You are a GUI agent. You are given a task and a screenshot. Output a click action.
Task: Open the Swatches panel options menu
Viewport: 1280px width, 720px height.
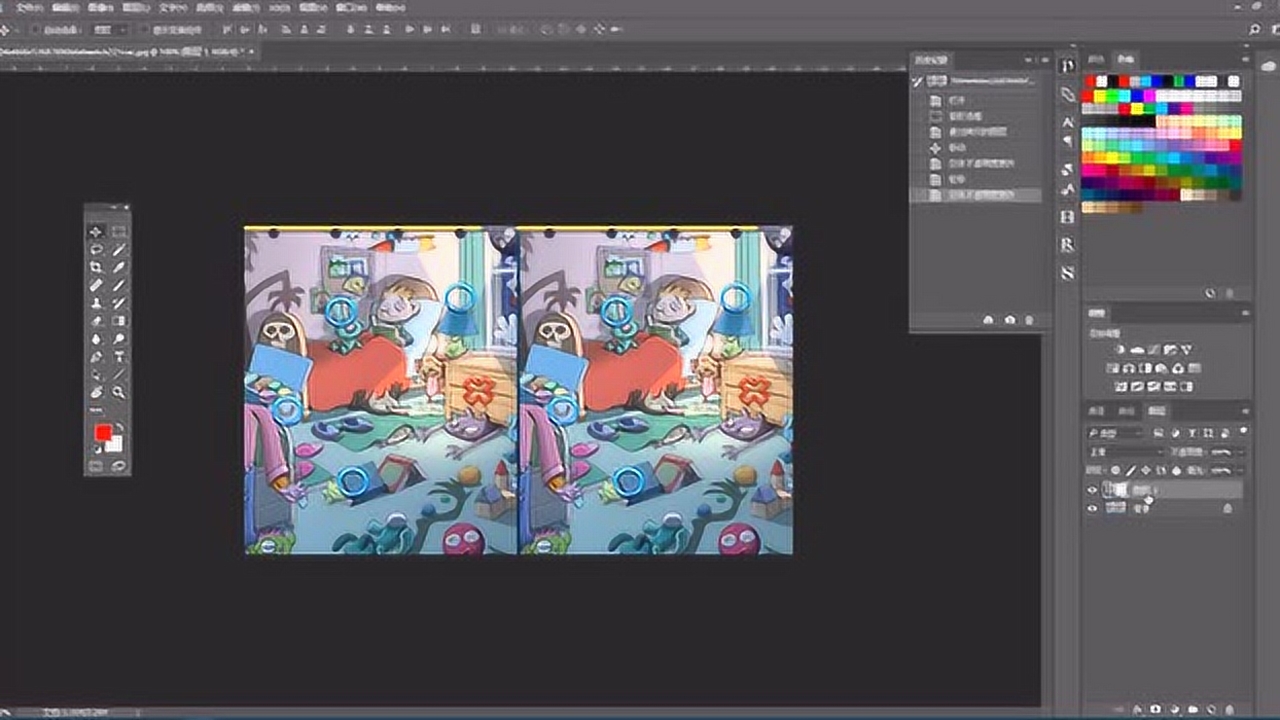1245,60
